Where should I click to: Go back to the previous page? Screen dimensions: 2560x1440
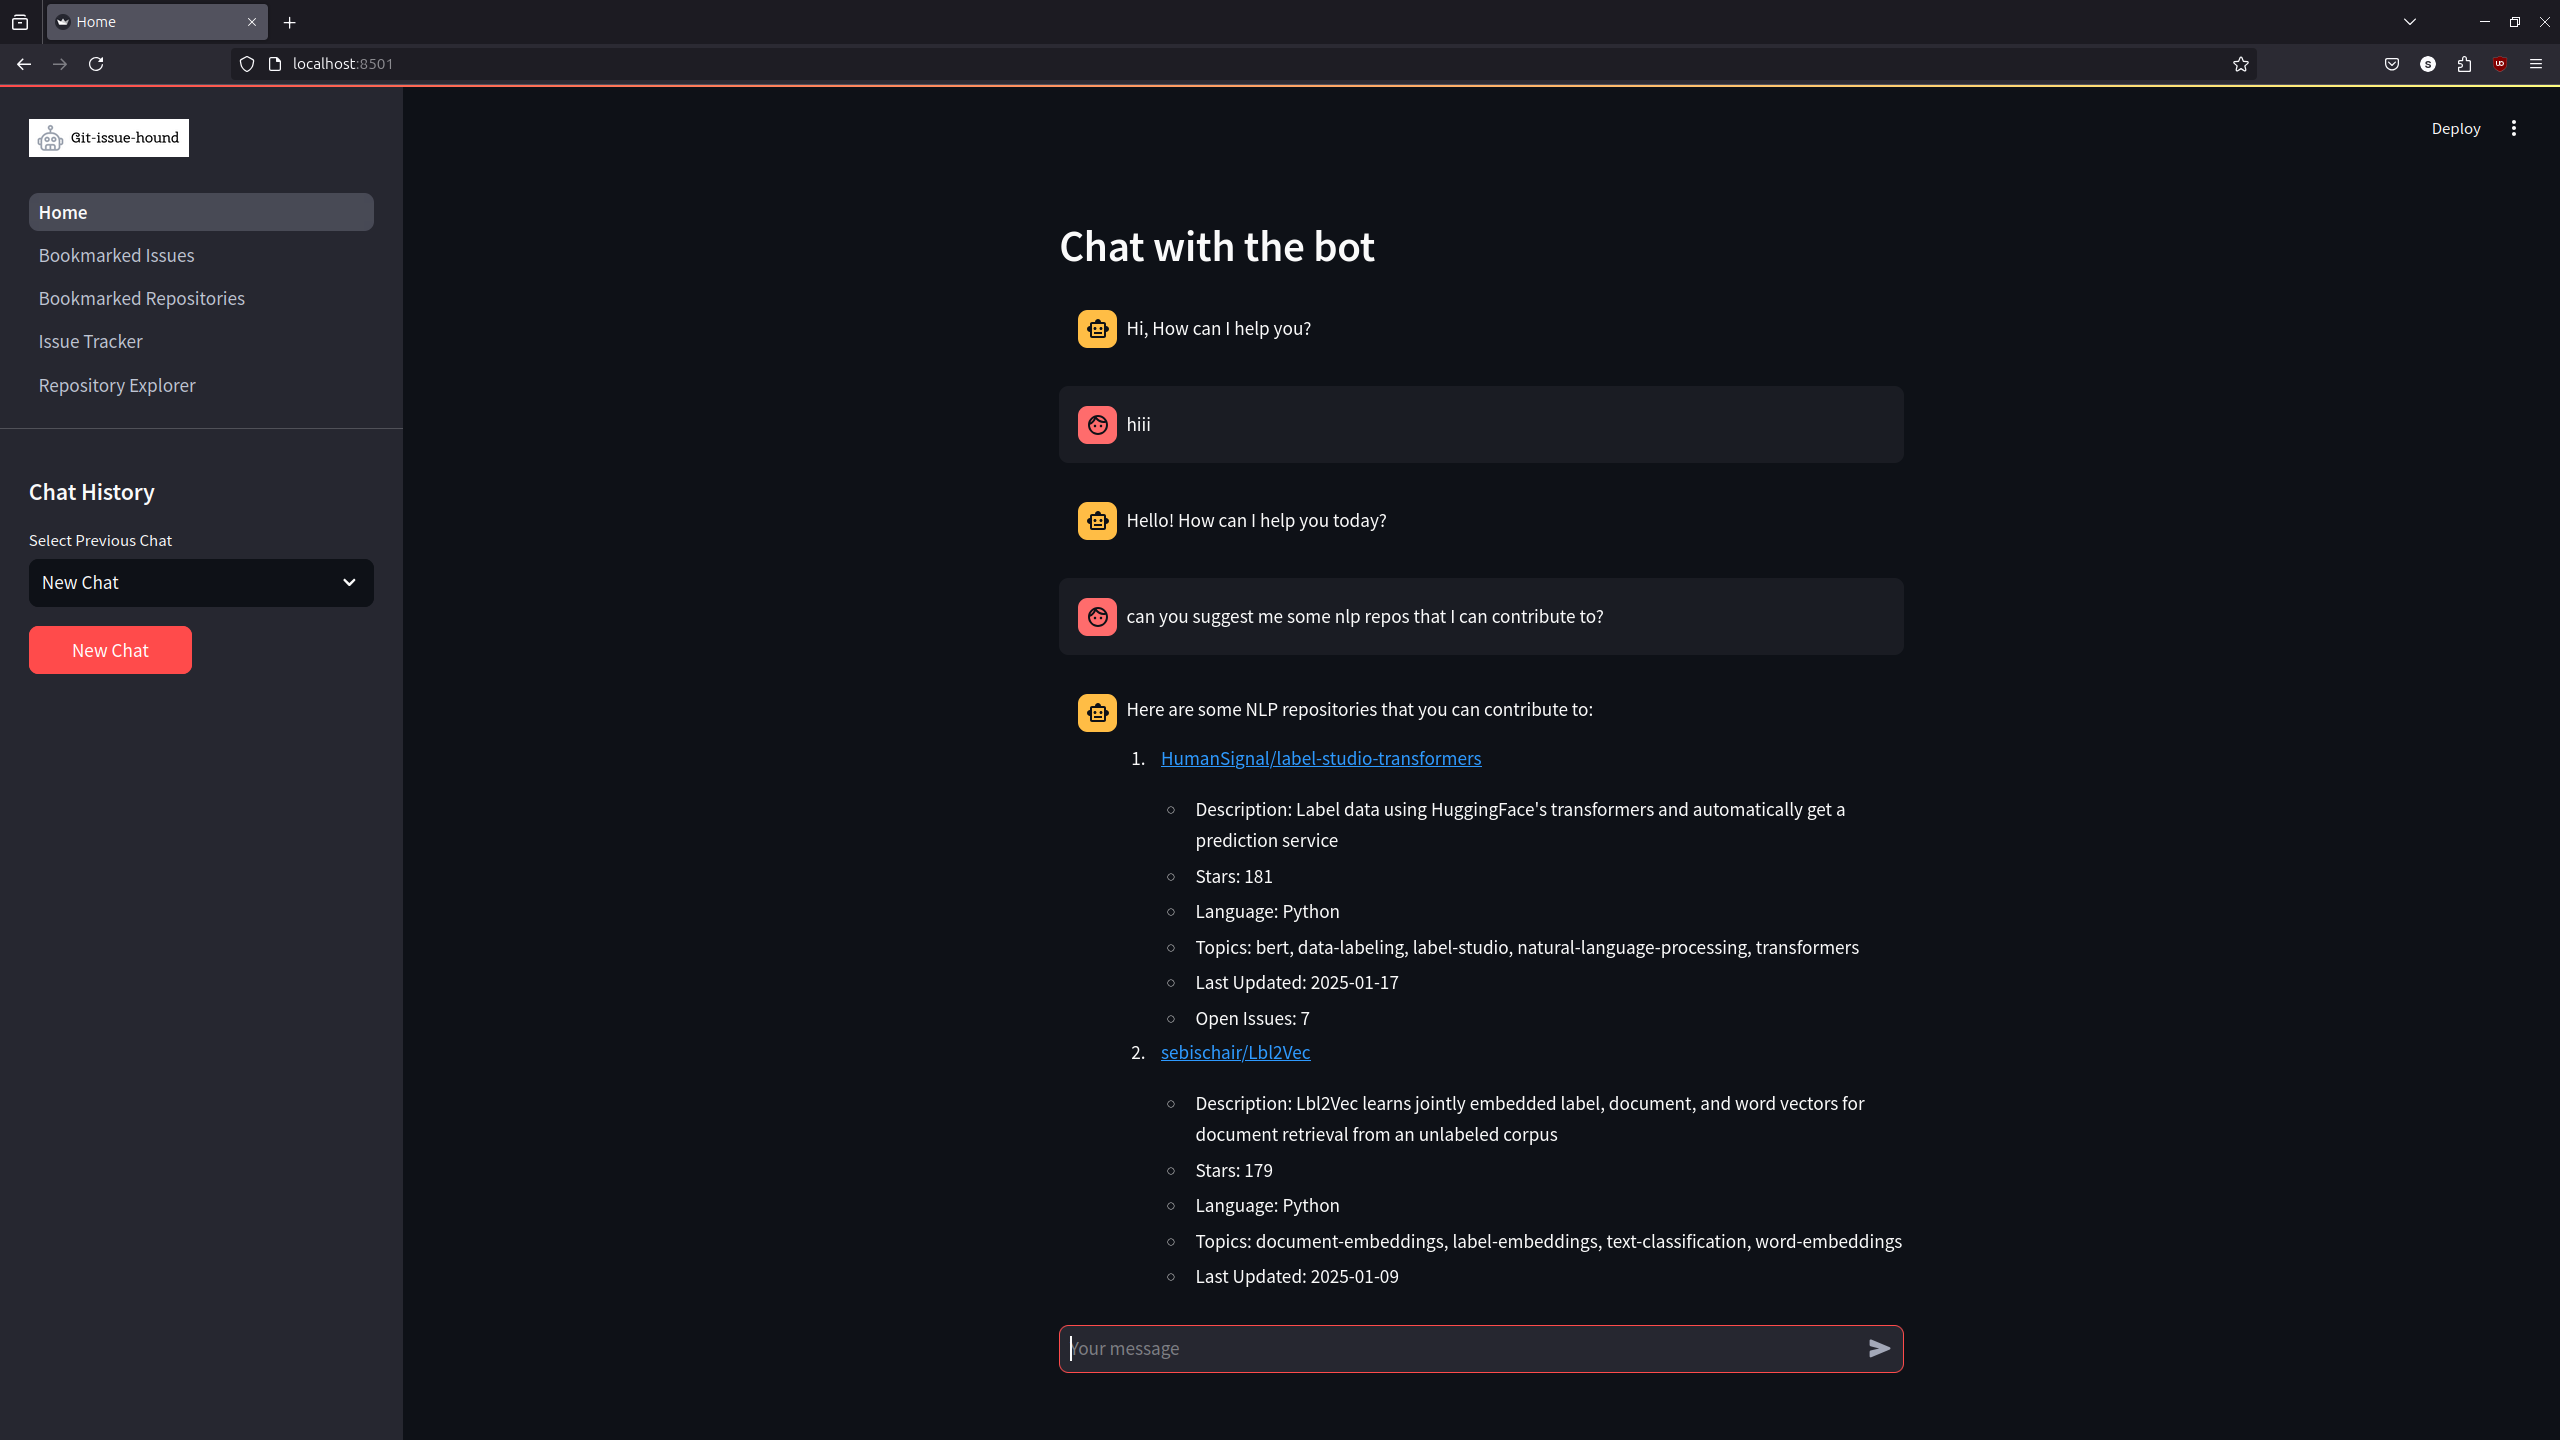[24, 64]
